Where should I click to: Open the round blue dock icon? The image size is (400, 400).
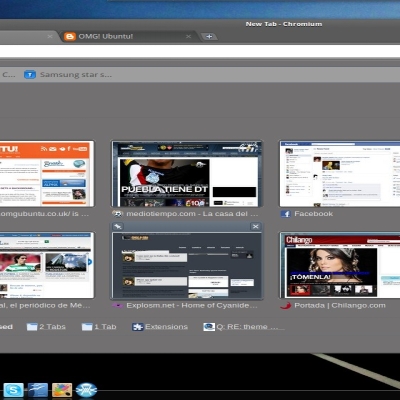pos(86,390)
